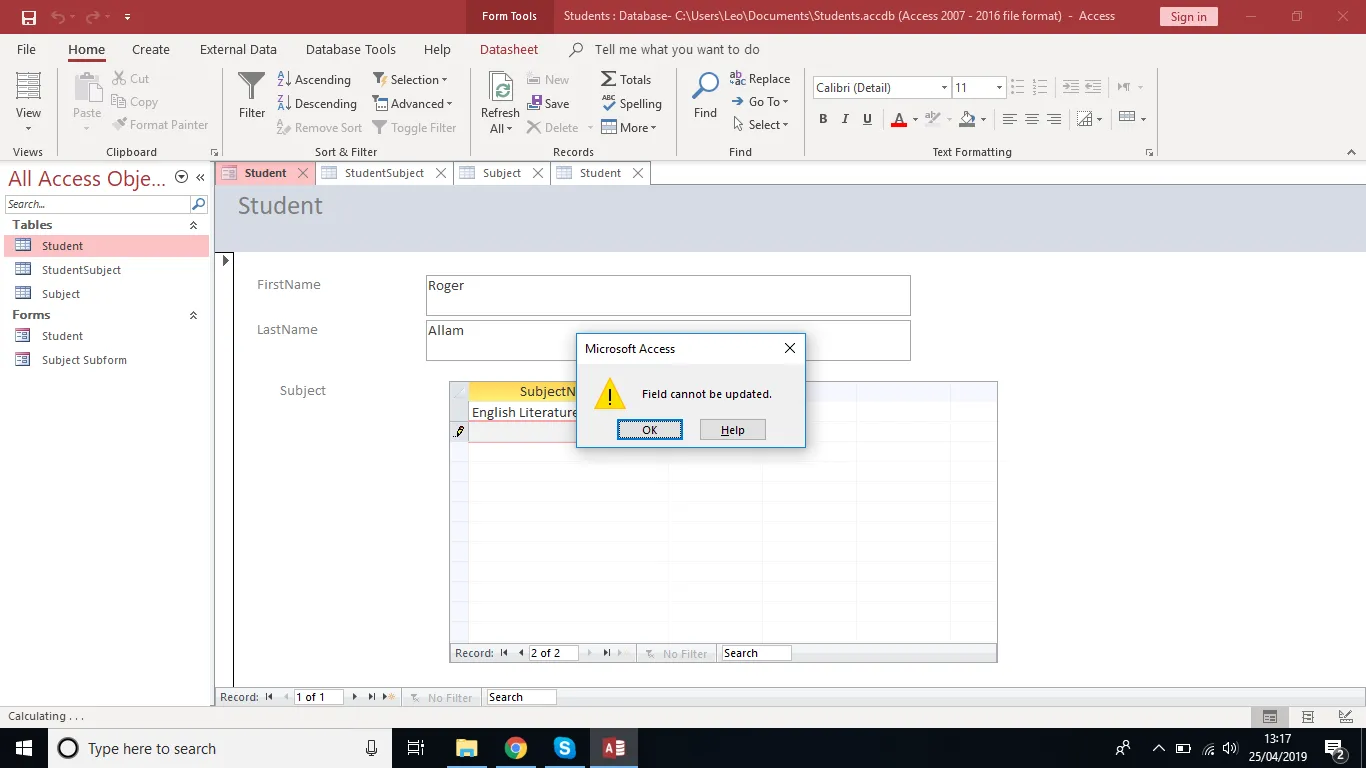This screenshot has width=1366, height=768.
Task: Click the Save icon in the Quick Access Toolbar
Action: [29, 17]
